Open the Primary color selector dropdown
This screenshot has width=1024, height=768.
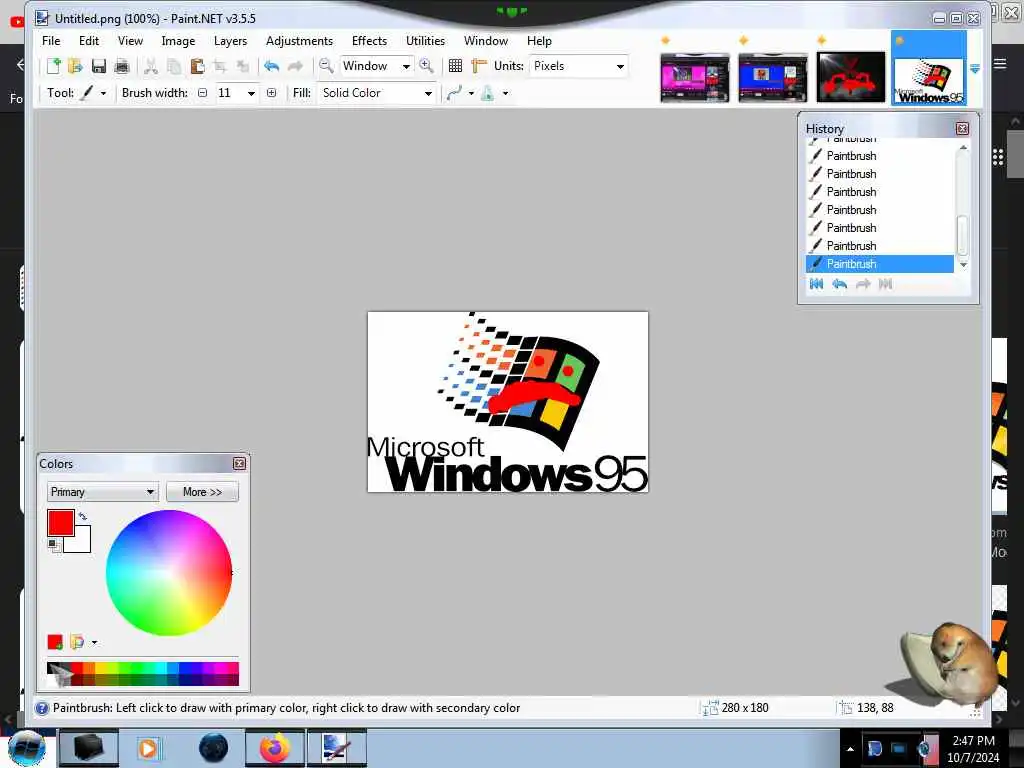(103, 492)
